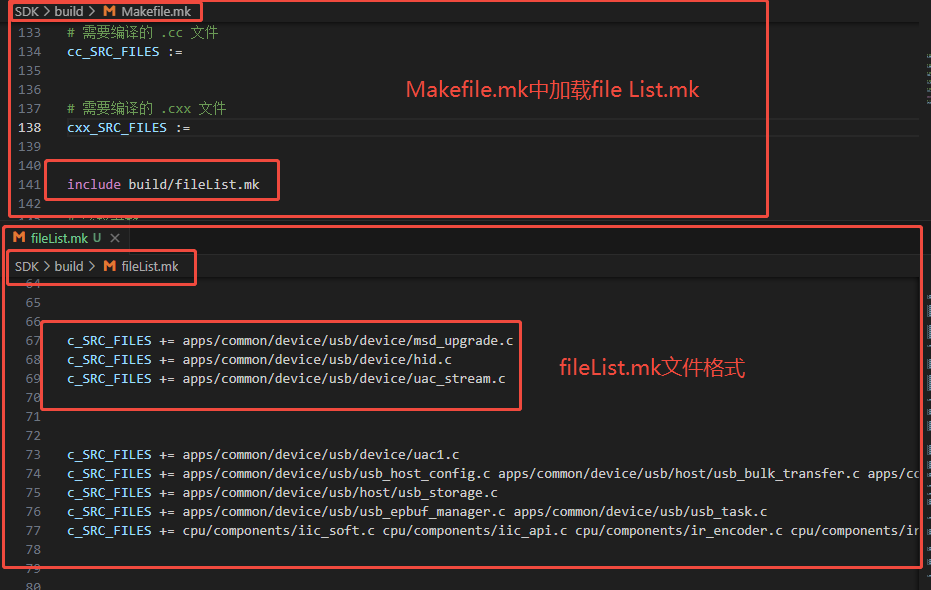This screenshot has width=931, height=590.
Task: Click the include keyword on line 141
Action: (94, 185)
